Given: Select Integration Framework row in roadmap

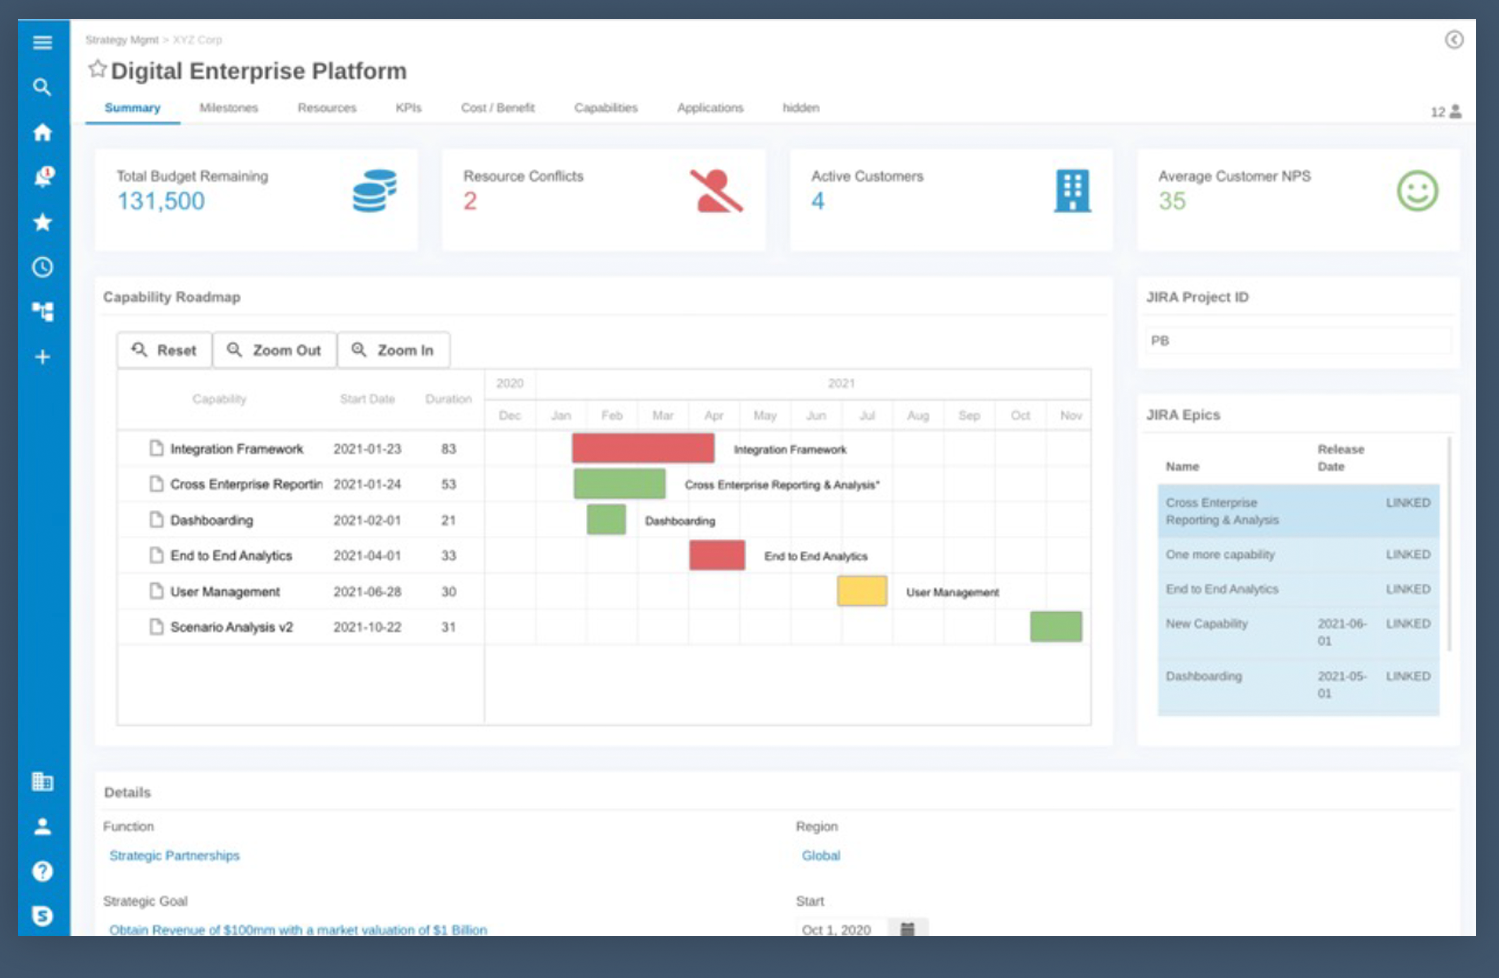Looking at the screenshot, I should tap(236, 449).
